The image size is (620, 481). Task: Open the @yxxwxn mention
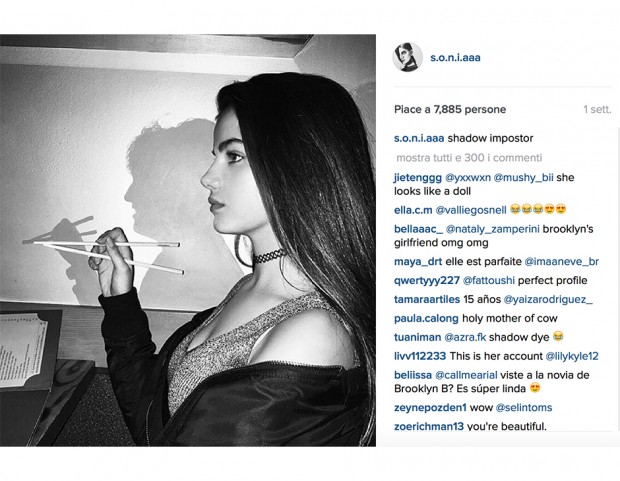coord(468,178)
